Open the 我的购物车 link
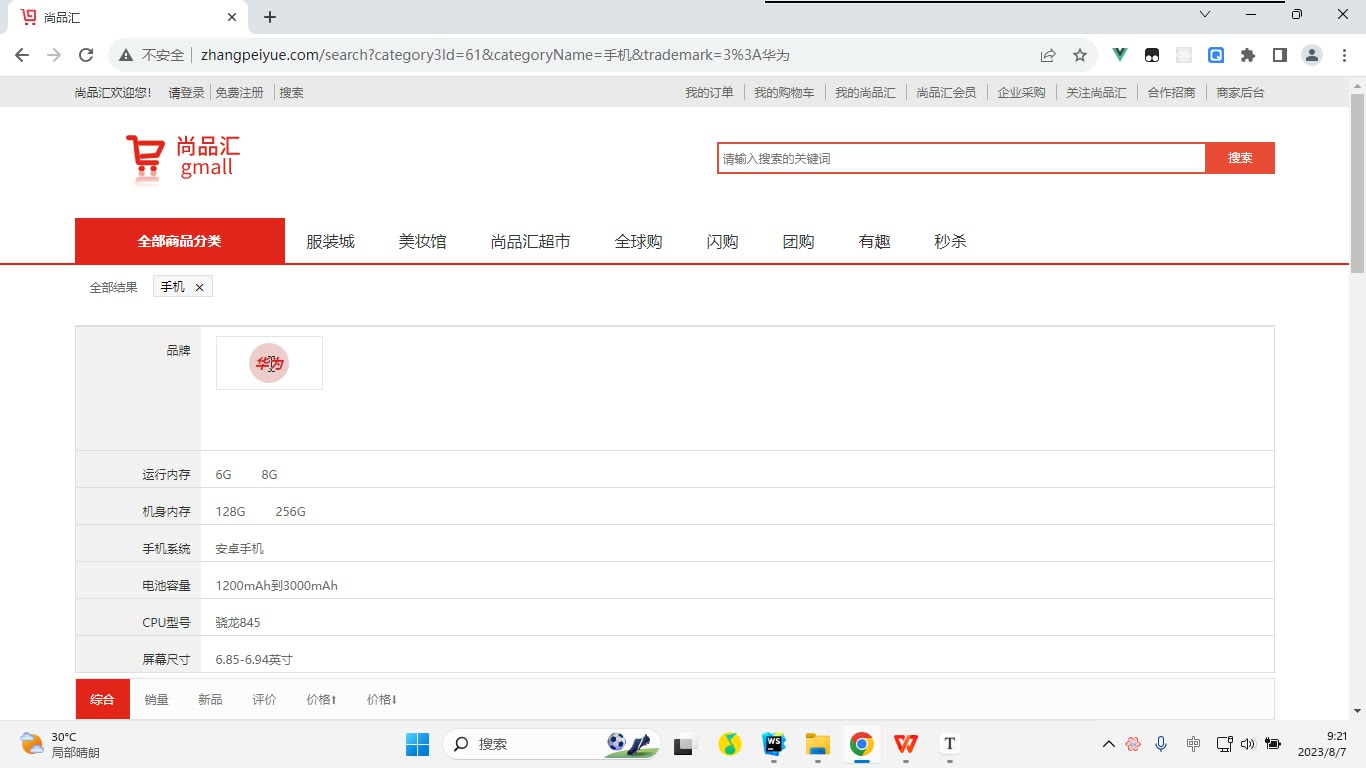 [784, 92]
